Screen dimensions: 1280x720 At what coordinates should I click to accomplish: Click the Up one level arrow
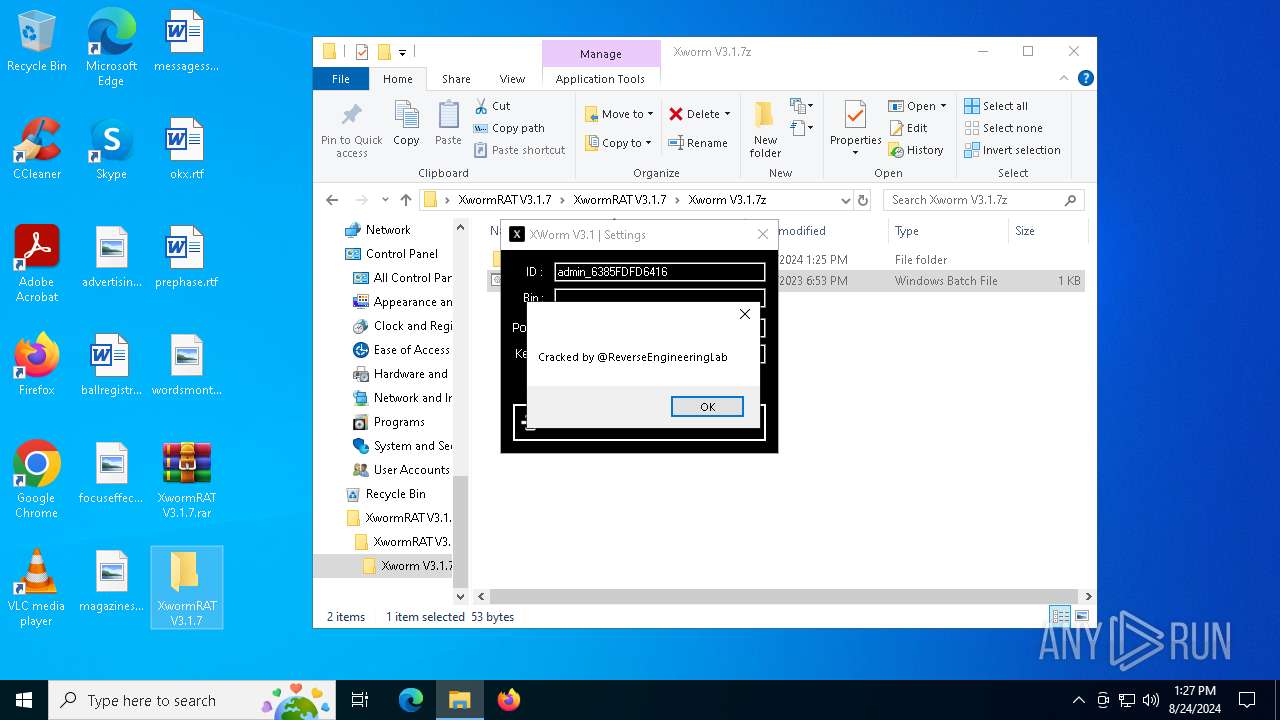pyautogui.click(x=405, y=200)
